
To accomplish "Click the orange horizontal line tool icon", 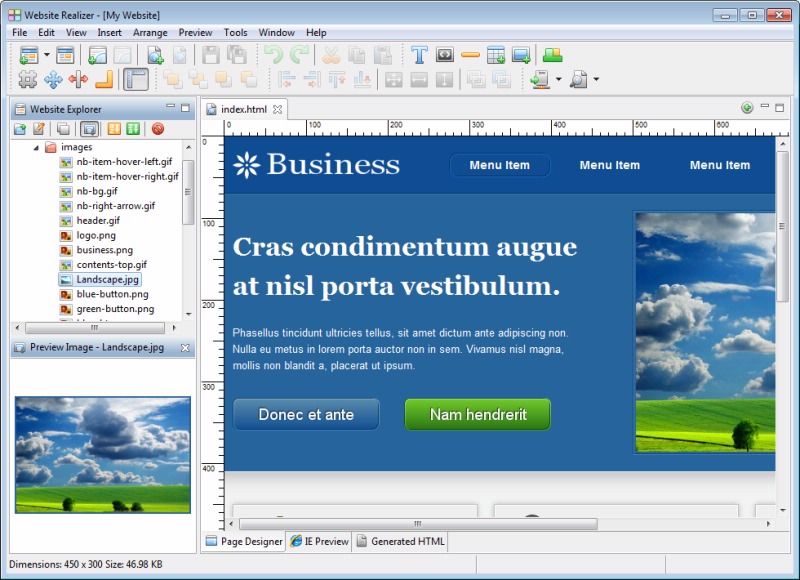I will [x=470, y=55].
